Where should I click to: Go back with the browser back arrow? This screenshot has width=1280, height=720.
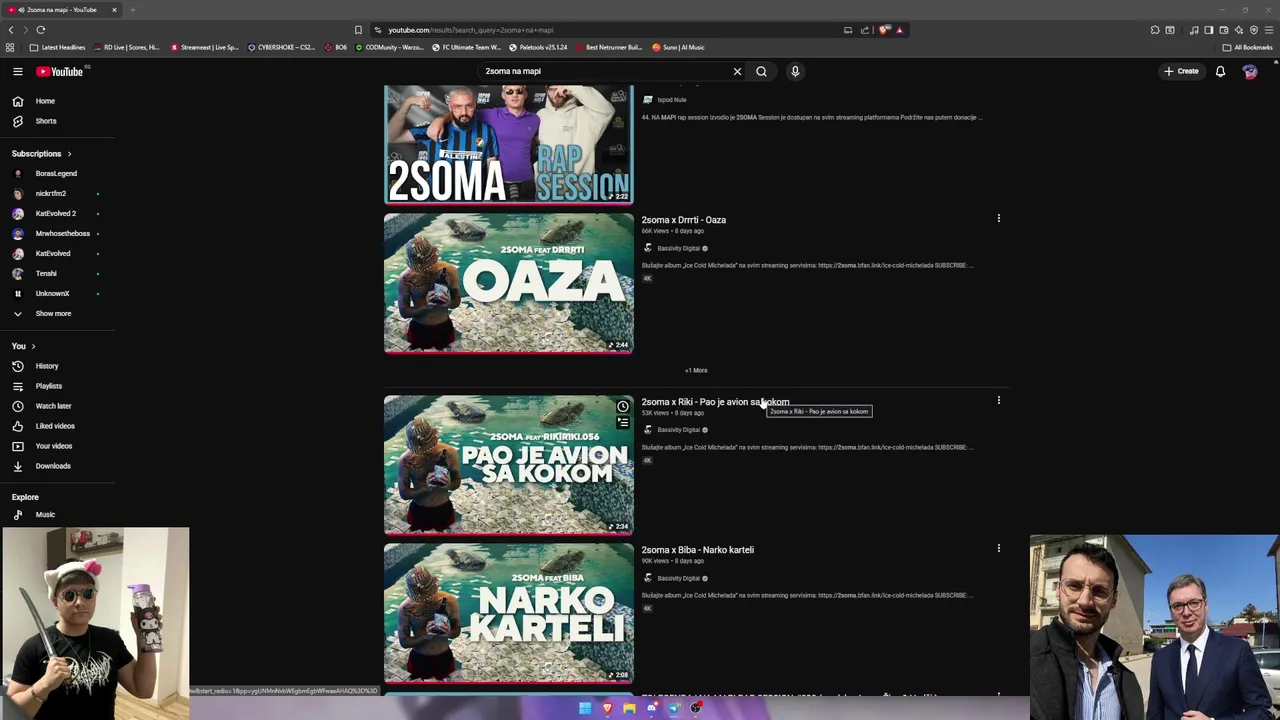pos(11,30)
